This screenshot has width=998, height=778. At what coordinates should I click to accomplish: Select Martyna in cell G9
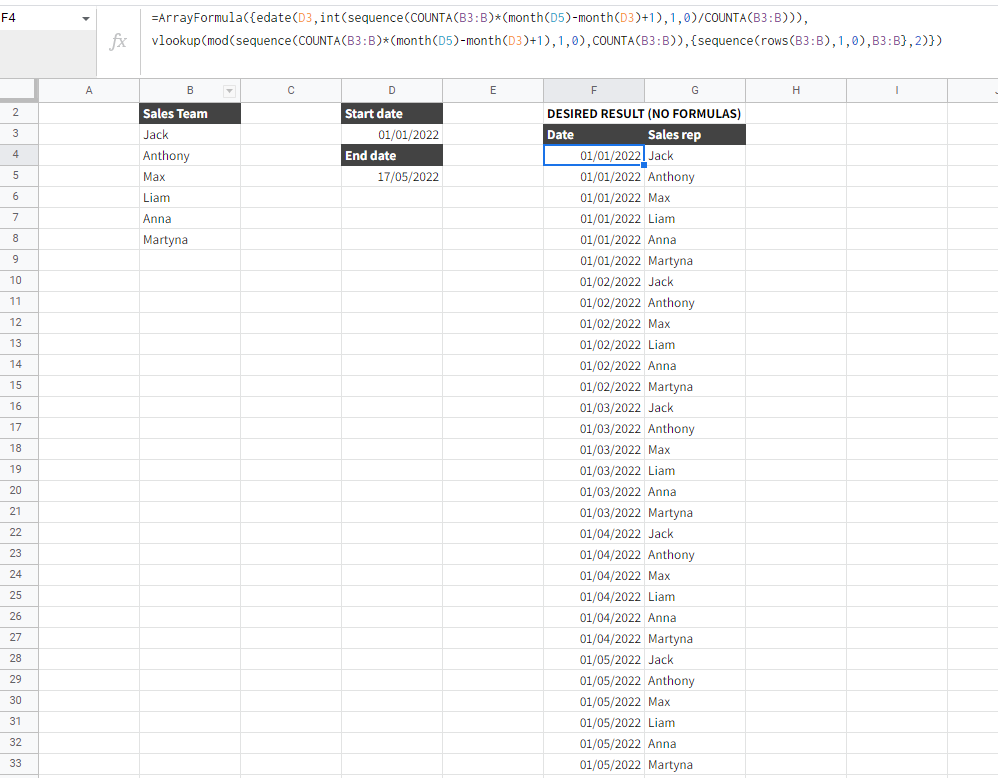coord(695,260)
